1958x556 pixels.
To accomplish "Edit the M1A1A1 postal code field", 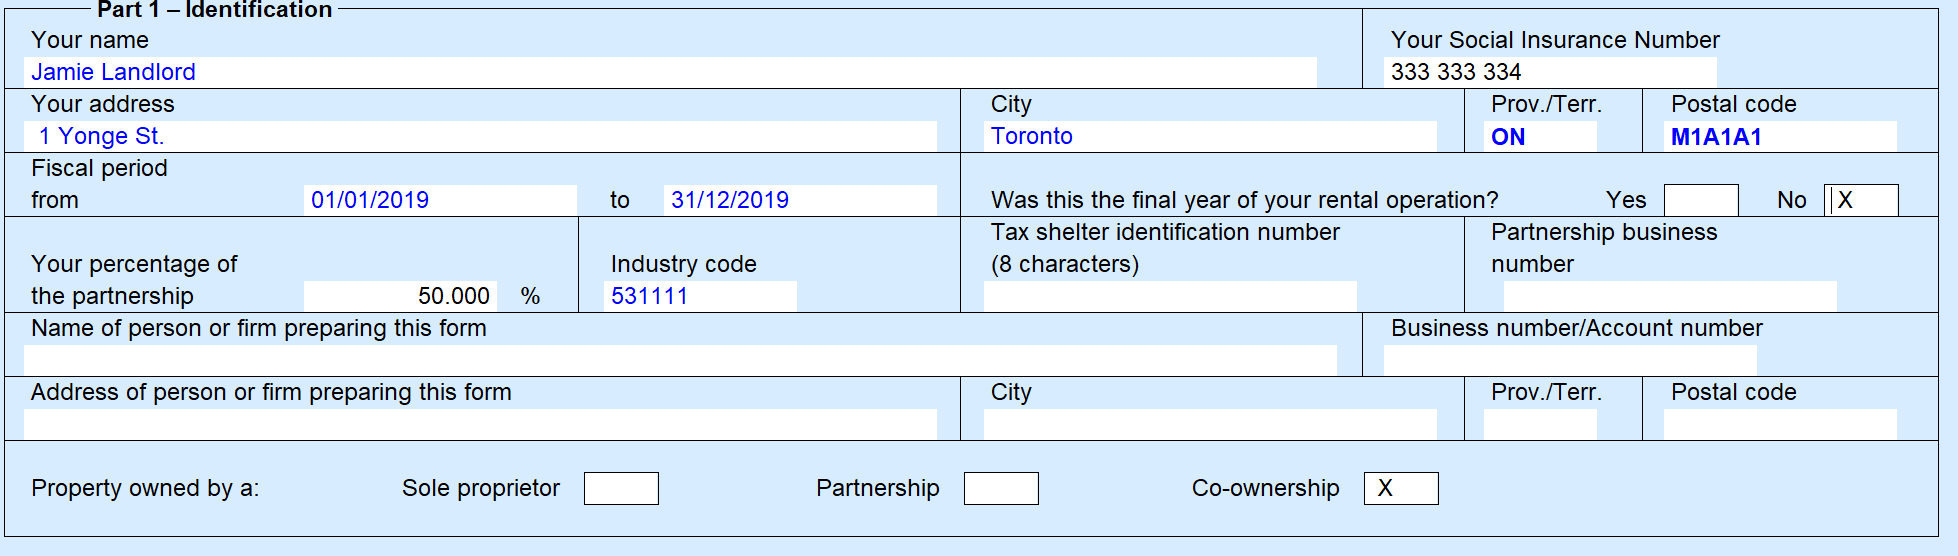I will click(1780, 136).
